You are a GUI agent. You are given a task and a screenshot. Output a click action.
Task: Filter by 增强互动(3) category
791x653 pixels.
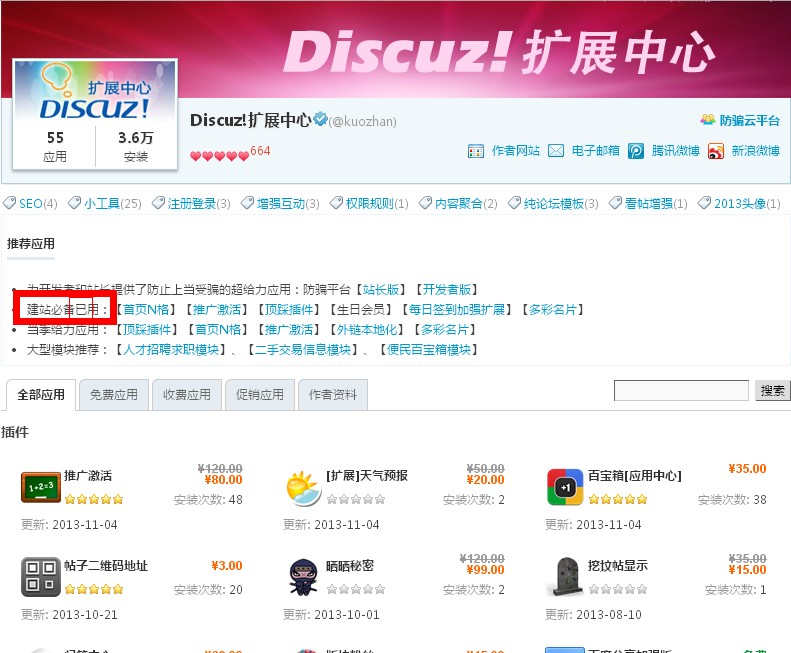click(288, 203)
